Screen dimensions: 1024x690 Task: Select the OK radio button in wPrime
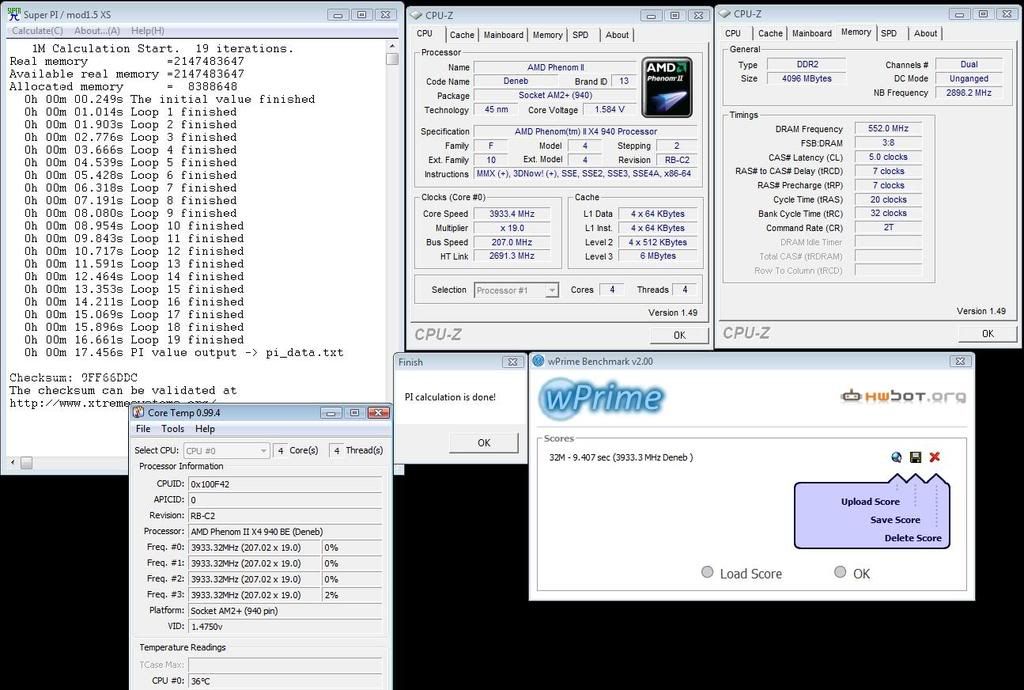pyautogui.click(x=840, y=572)
